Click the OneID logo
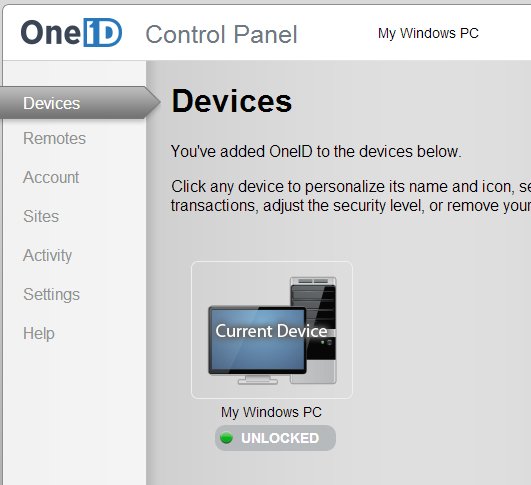The width and height of the screenshot is (531, 485). 71,33
